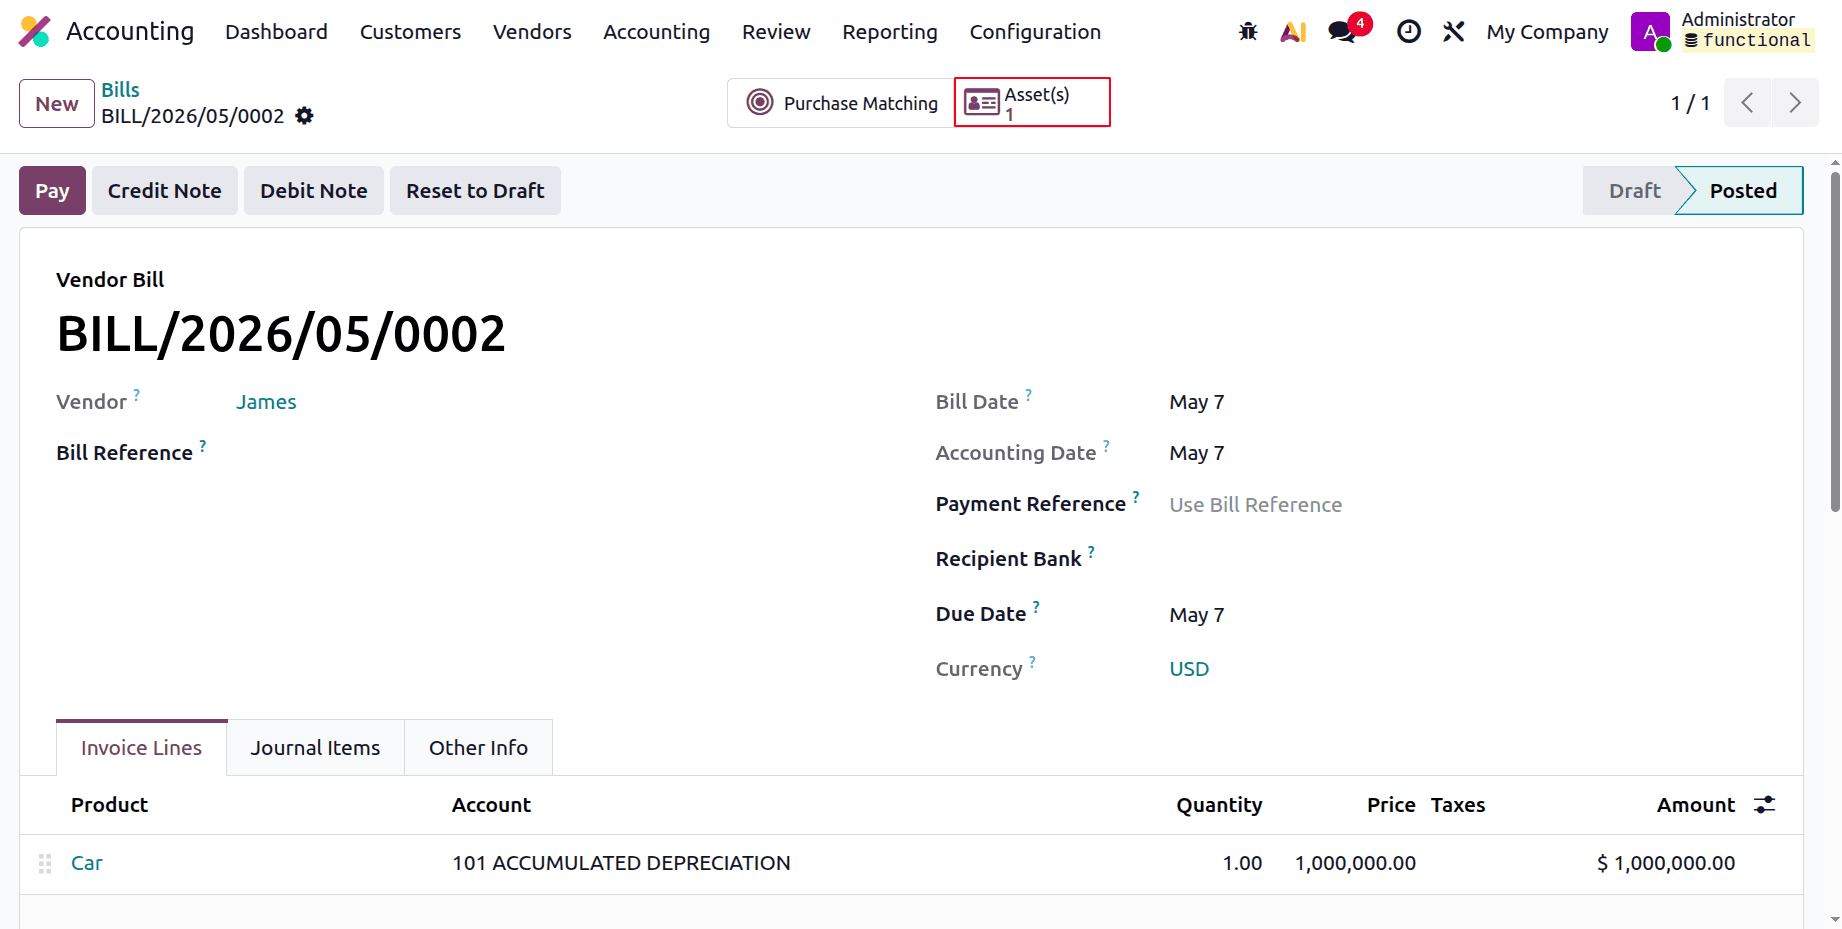Click the 1.00 quantity cell
Image resolution: width=1842 pixels, height=929 pixels.
1242,863
